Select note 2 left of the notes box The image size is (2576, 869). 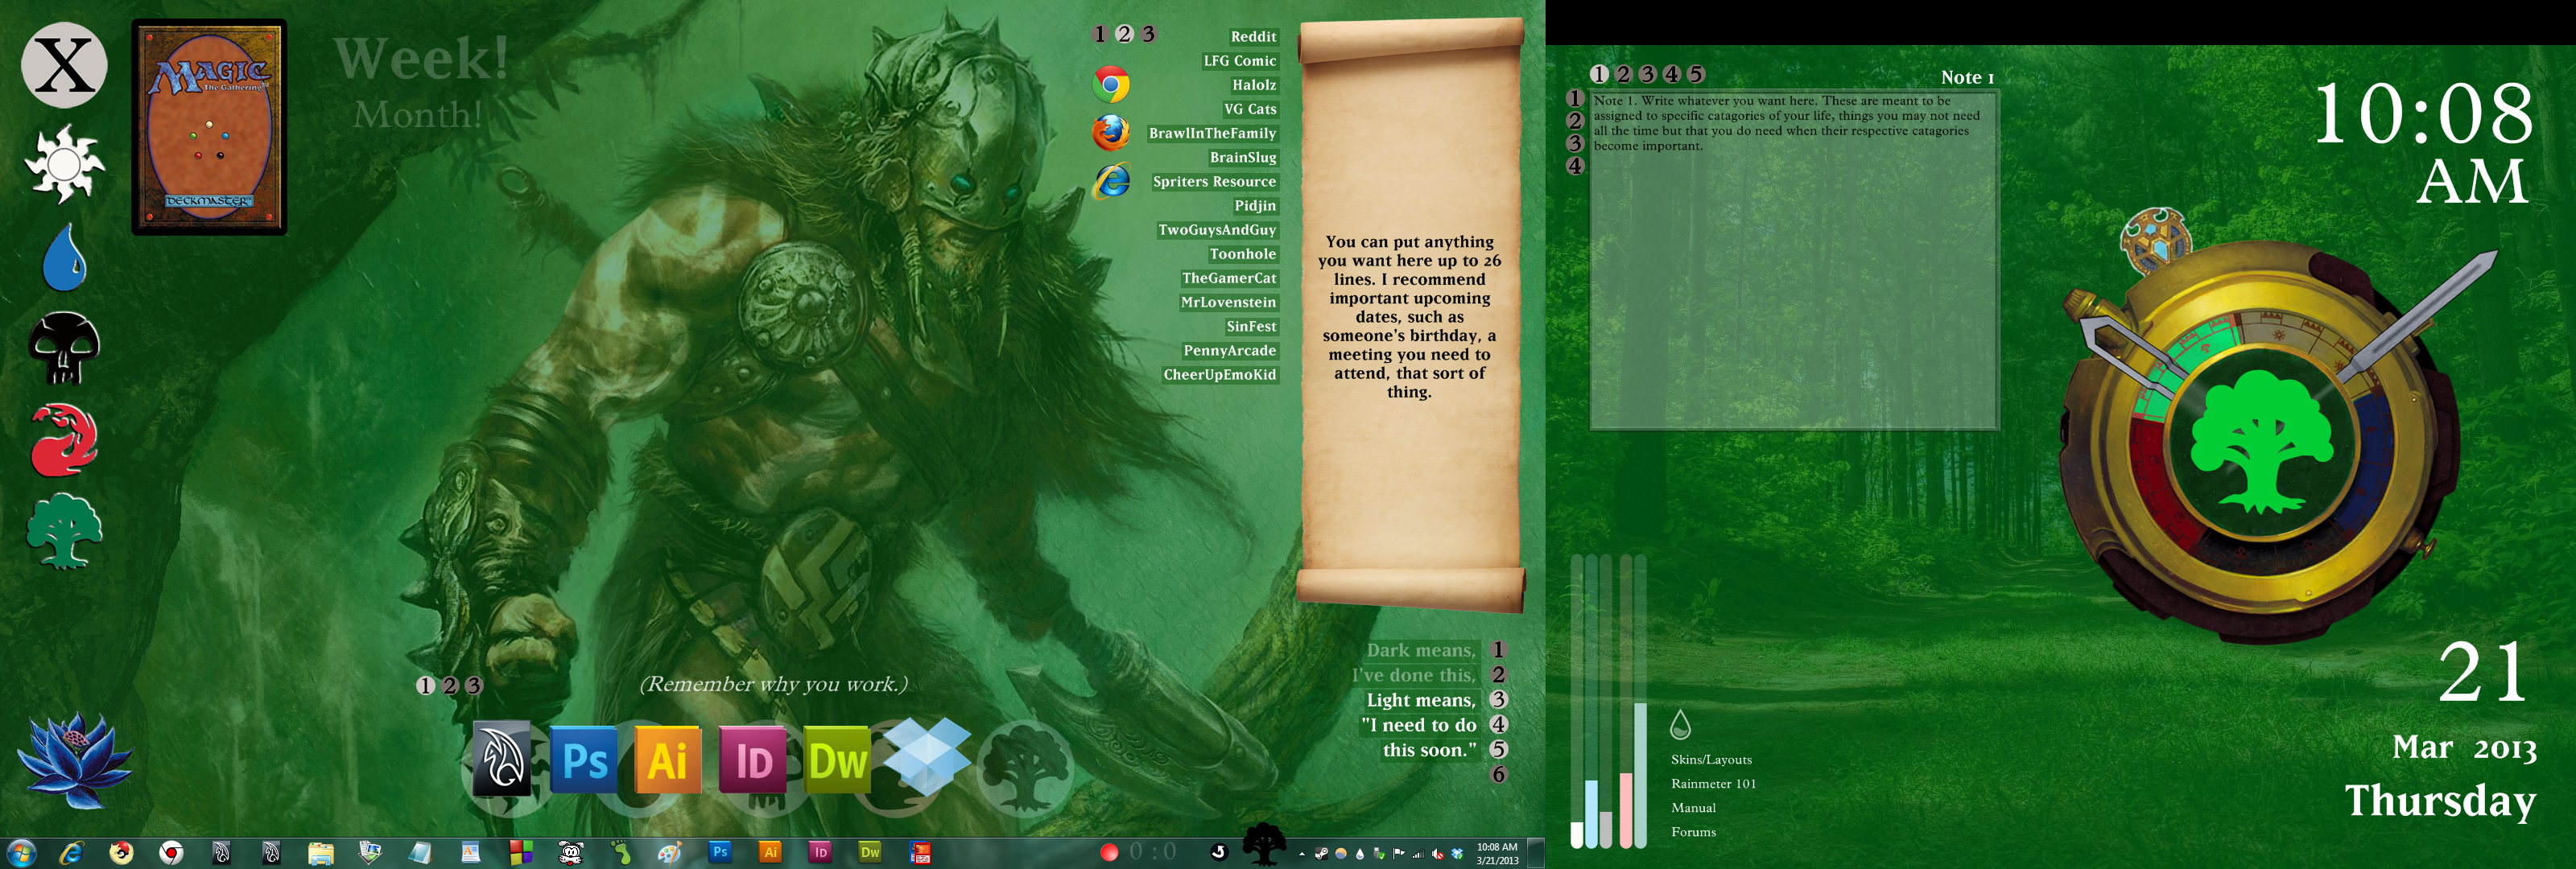click(1575, 121)
